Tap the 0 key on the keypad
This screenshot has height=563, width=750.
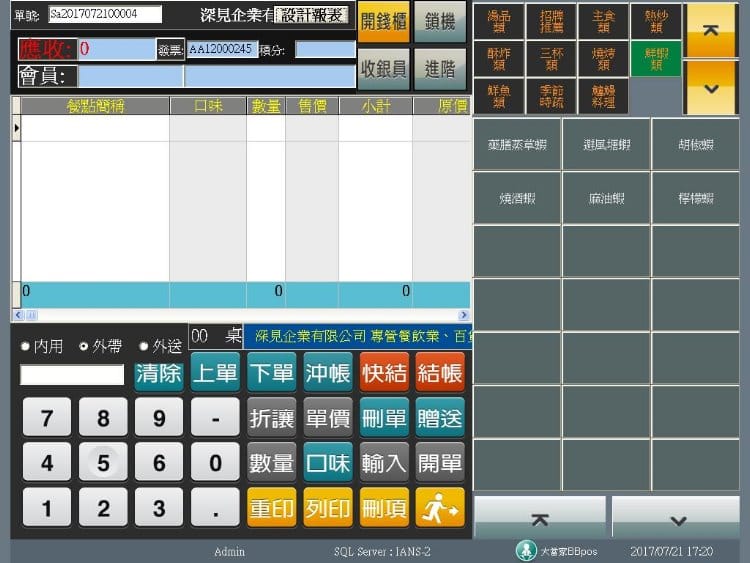(215, 463)
